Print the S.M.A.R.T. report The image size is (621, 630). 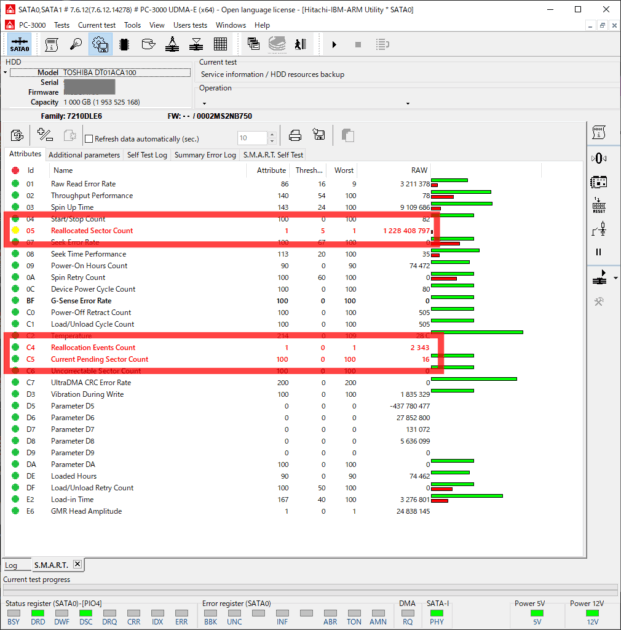(x=295, y=136)
